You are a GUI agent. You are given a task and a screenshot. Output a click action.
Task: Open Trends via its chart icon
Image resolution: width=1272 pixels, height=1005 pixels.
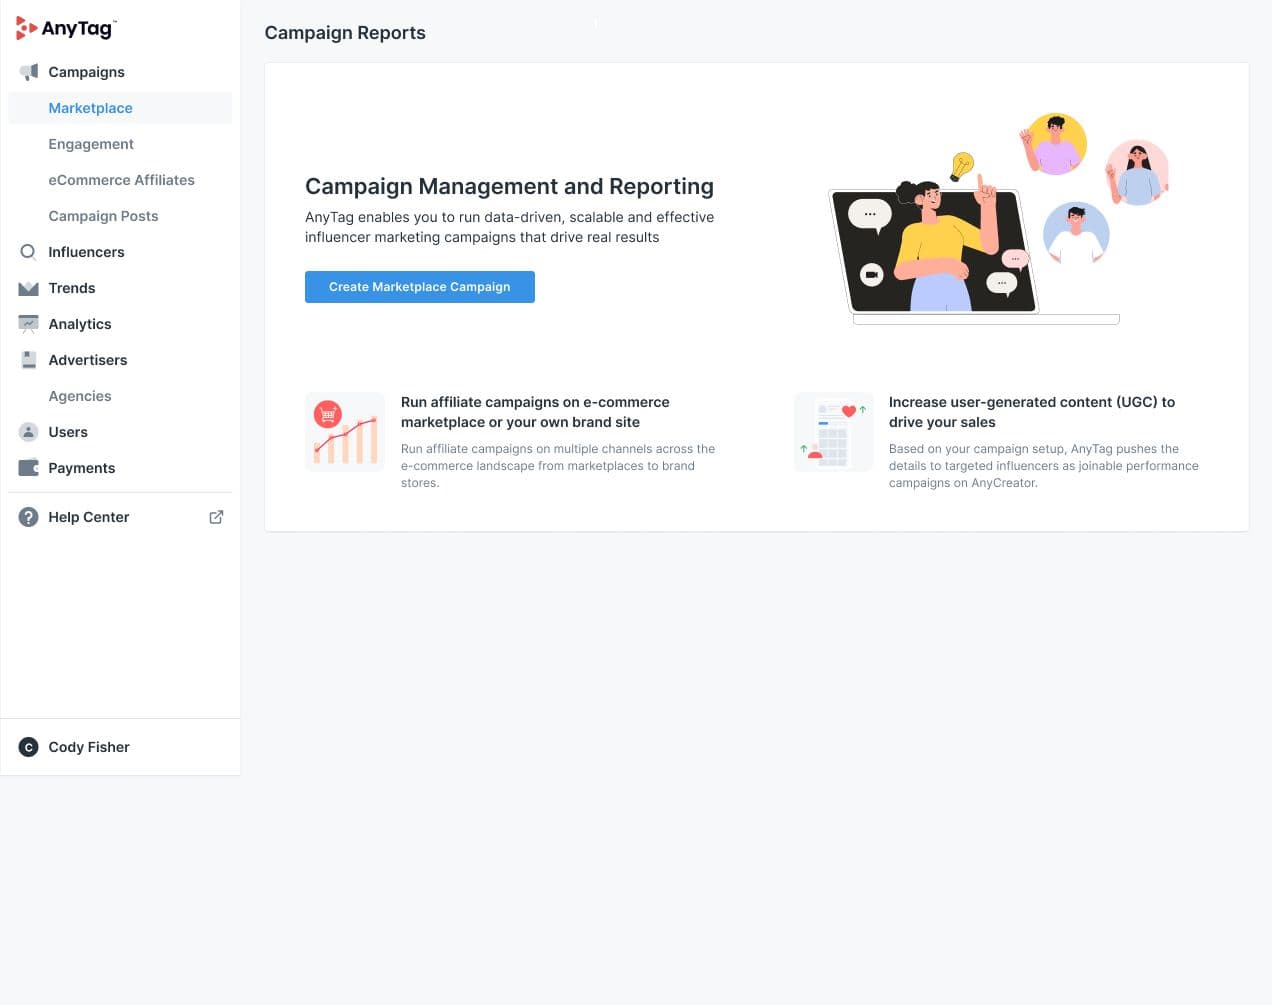28,287
